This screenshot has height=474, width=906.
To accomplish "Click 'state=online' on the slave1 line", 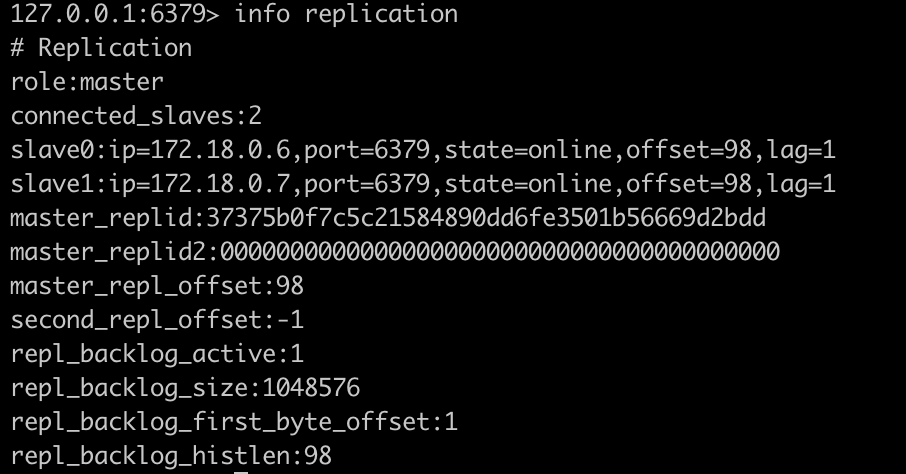I will click(x=527, y=184).
